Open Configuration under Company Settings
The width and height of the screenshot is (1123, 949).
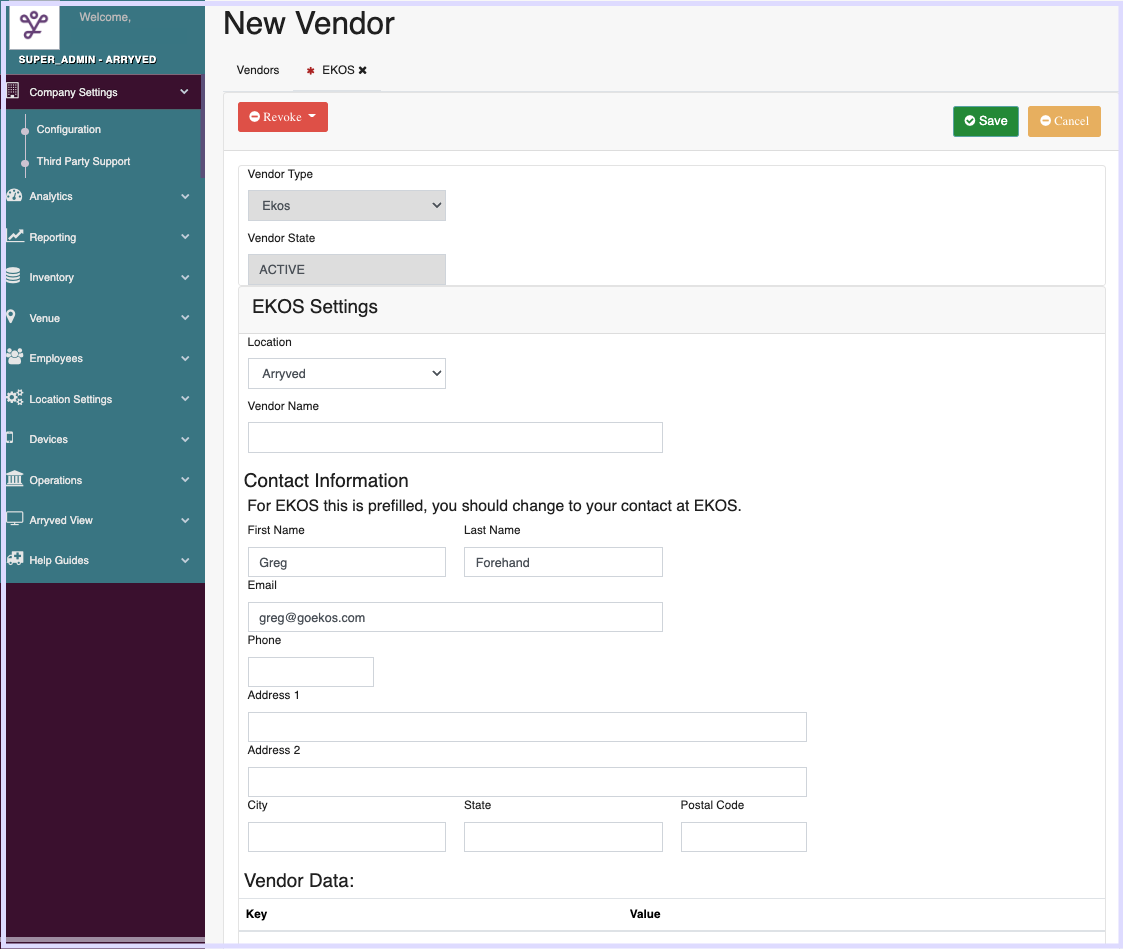point(69,130)
